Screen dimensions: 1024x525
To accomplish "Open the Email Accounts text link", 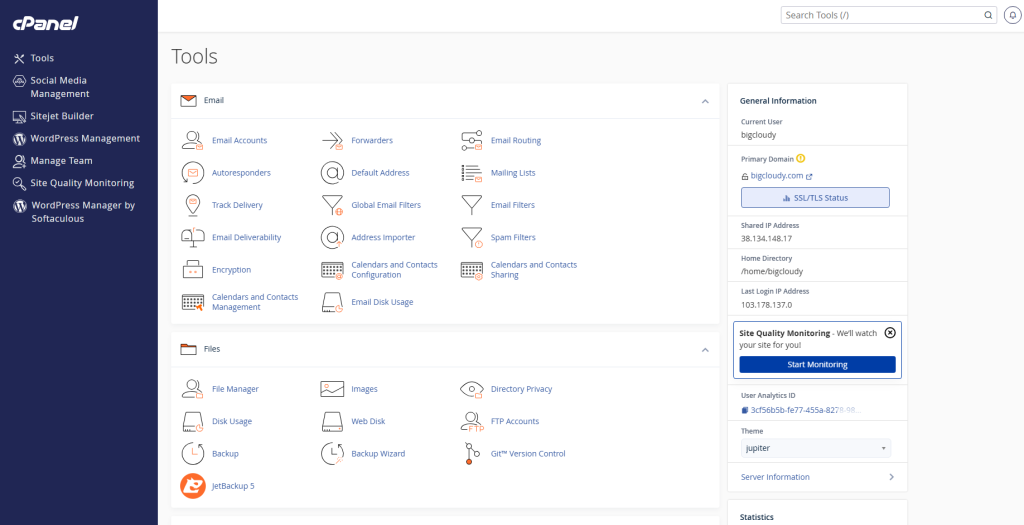I will pos(240,140).
